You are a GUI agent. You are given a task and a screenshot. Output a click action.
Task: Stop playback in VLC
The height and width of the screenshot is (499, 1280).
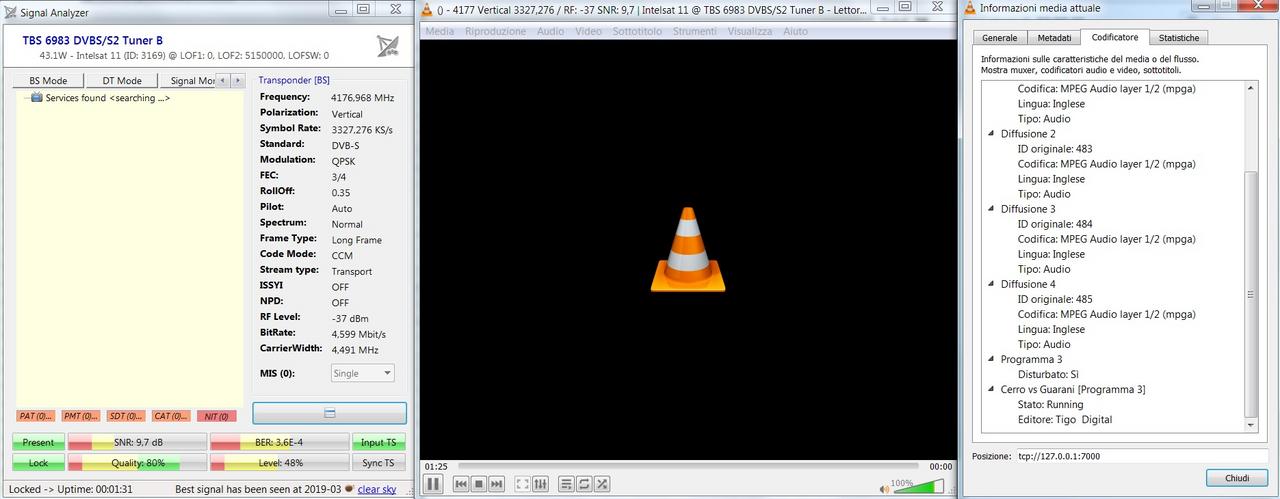pyautogui.click(x=479, y=484)
